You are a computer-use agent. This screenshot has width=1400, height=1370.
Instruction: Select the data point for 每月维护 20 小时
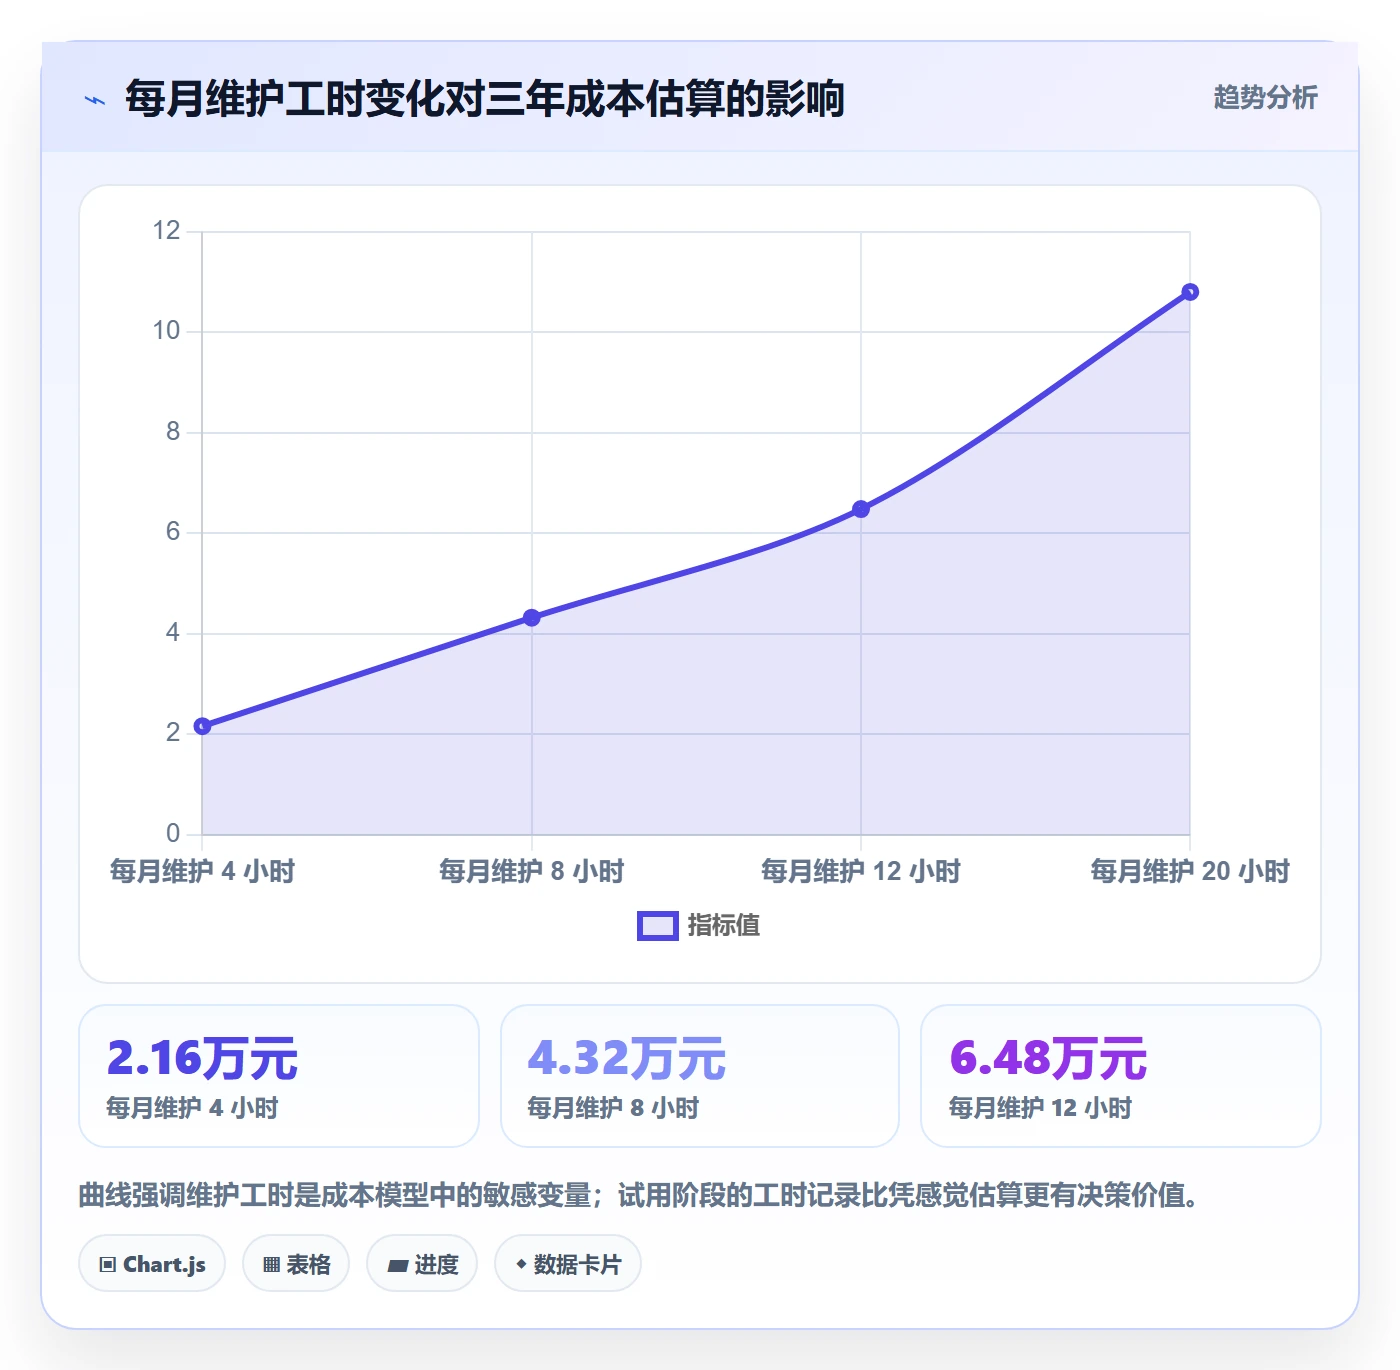1190,292
